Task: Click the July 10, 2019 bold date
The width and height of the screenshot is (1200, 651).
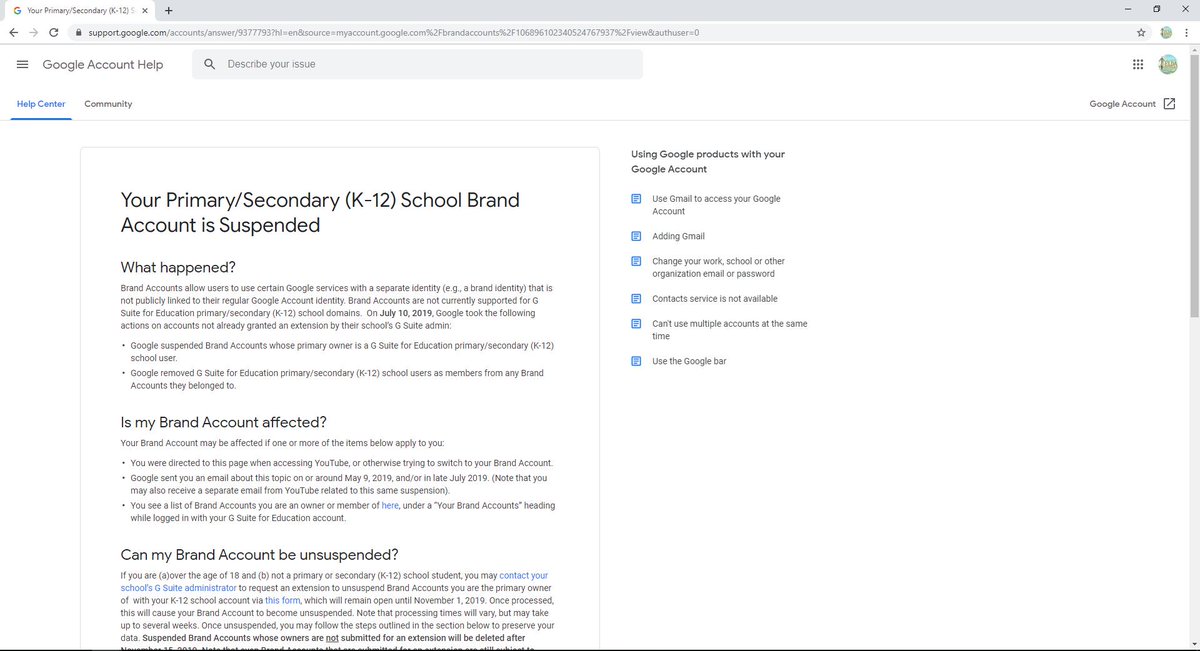Action: point(407,313)
